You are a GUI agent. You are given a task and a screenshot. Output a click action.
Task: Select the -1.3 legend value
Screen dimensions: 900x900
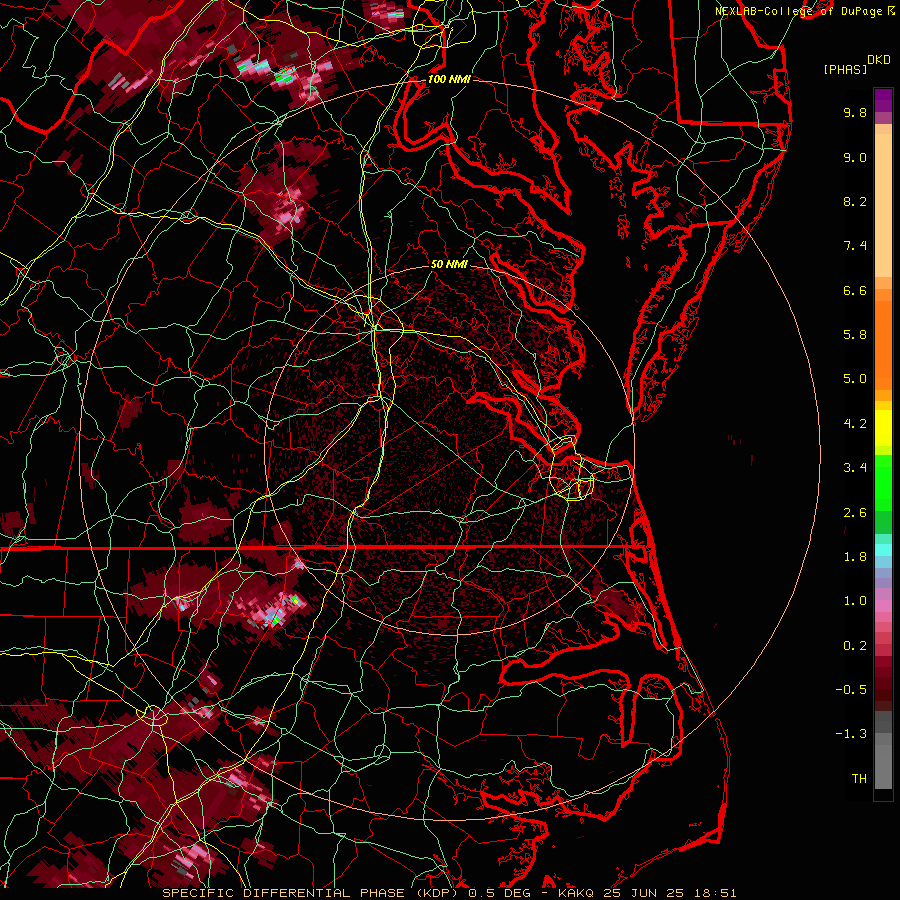tap(851, 734)
